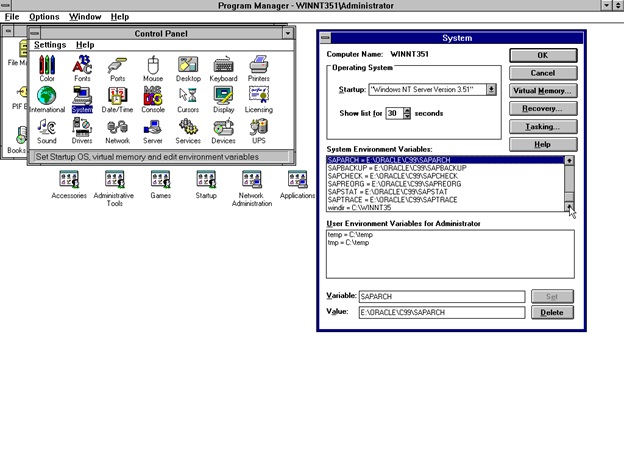Open the Keyboard settings icon
This screenshot has width=624, height=468.
click(223, 66)
